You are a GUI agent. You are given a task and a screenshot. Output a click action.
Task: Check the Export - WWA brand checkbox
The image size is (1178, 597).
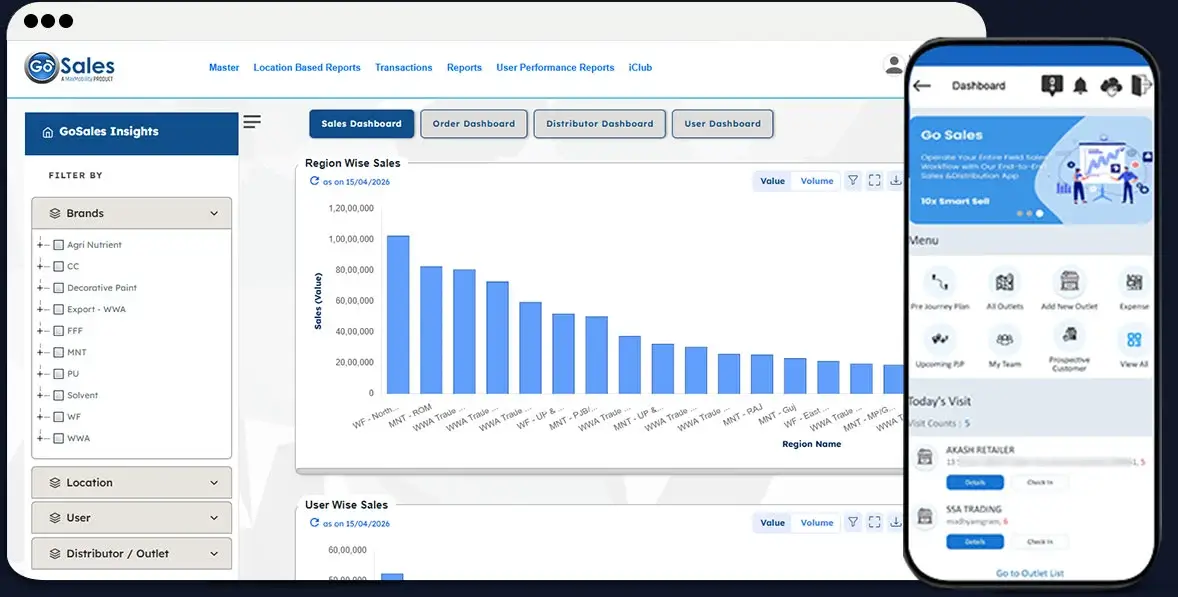pos(59,309)
